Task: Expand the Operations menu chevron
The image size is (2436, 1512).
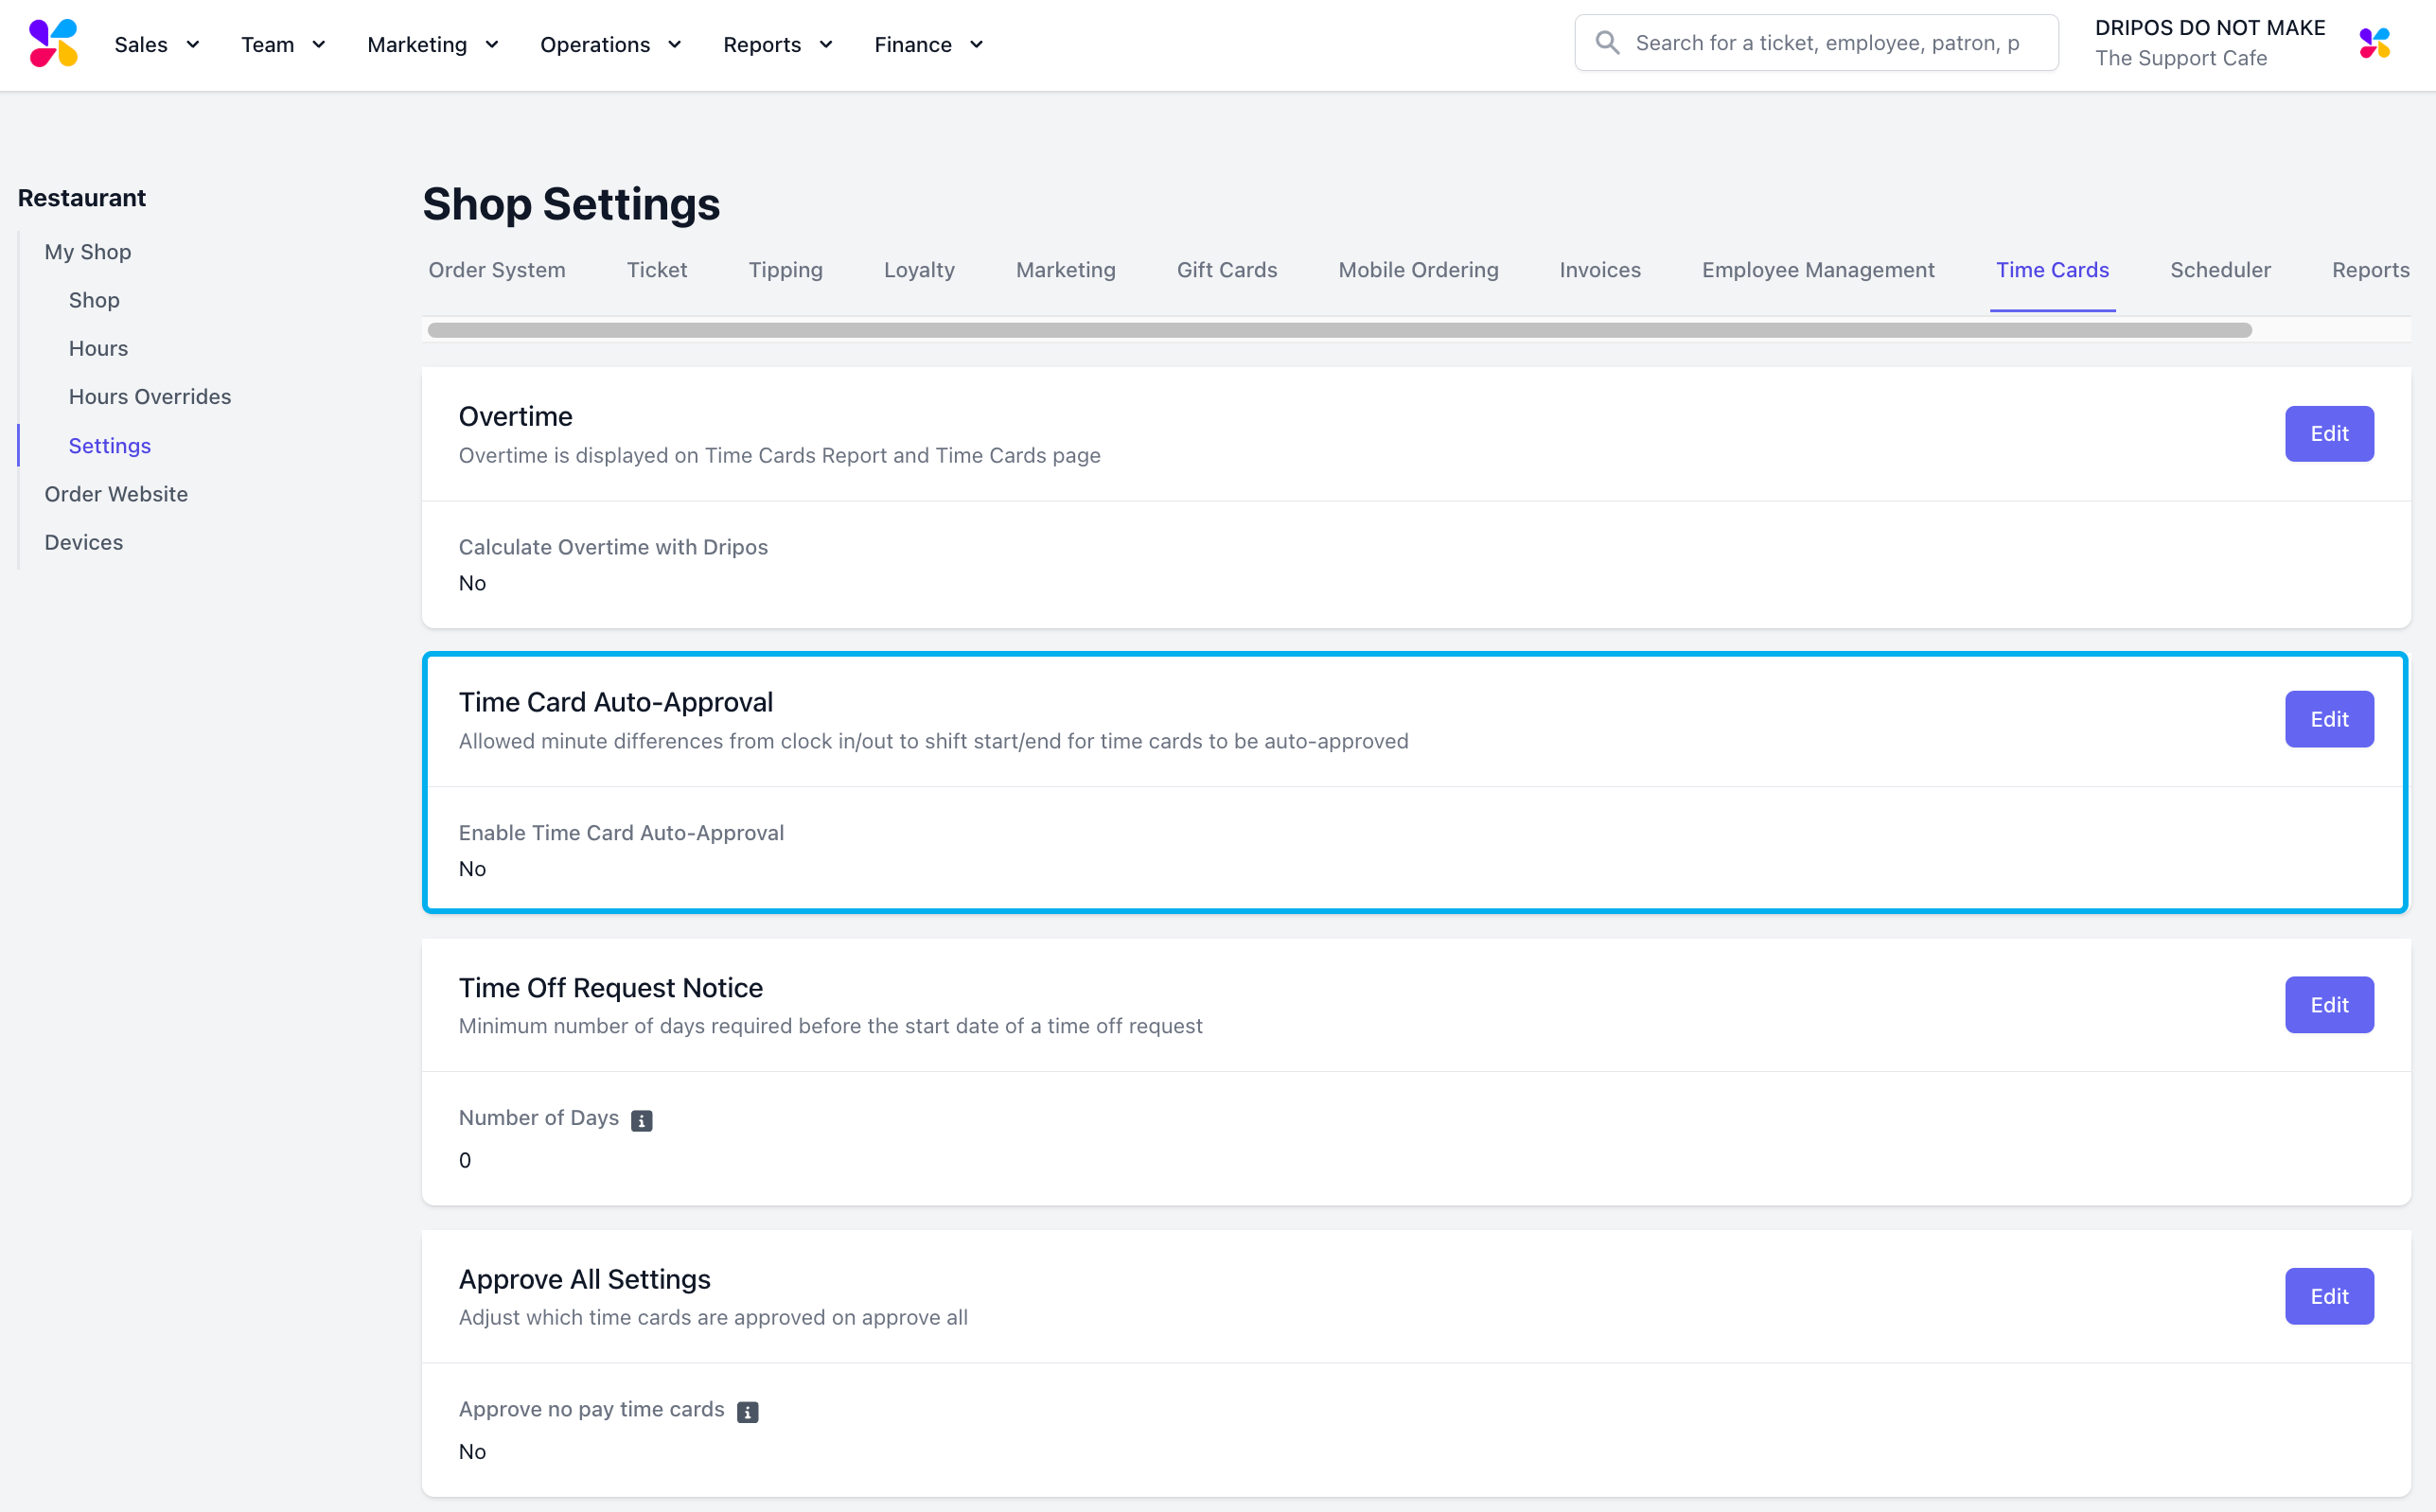Action: 675,44
